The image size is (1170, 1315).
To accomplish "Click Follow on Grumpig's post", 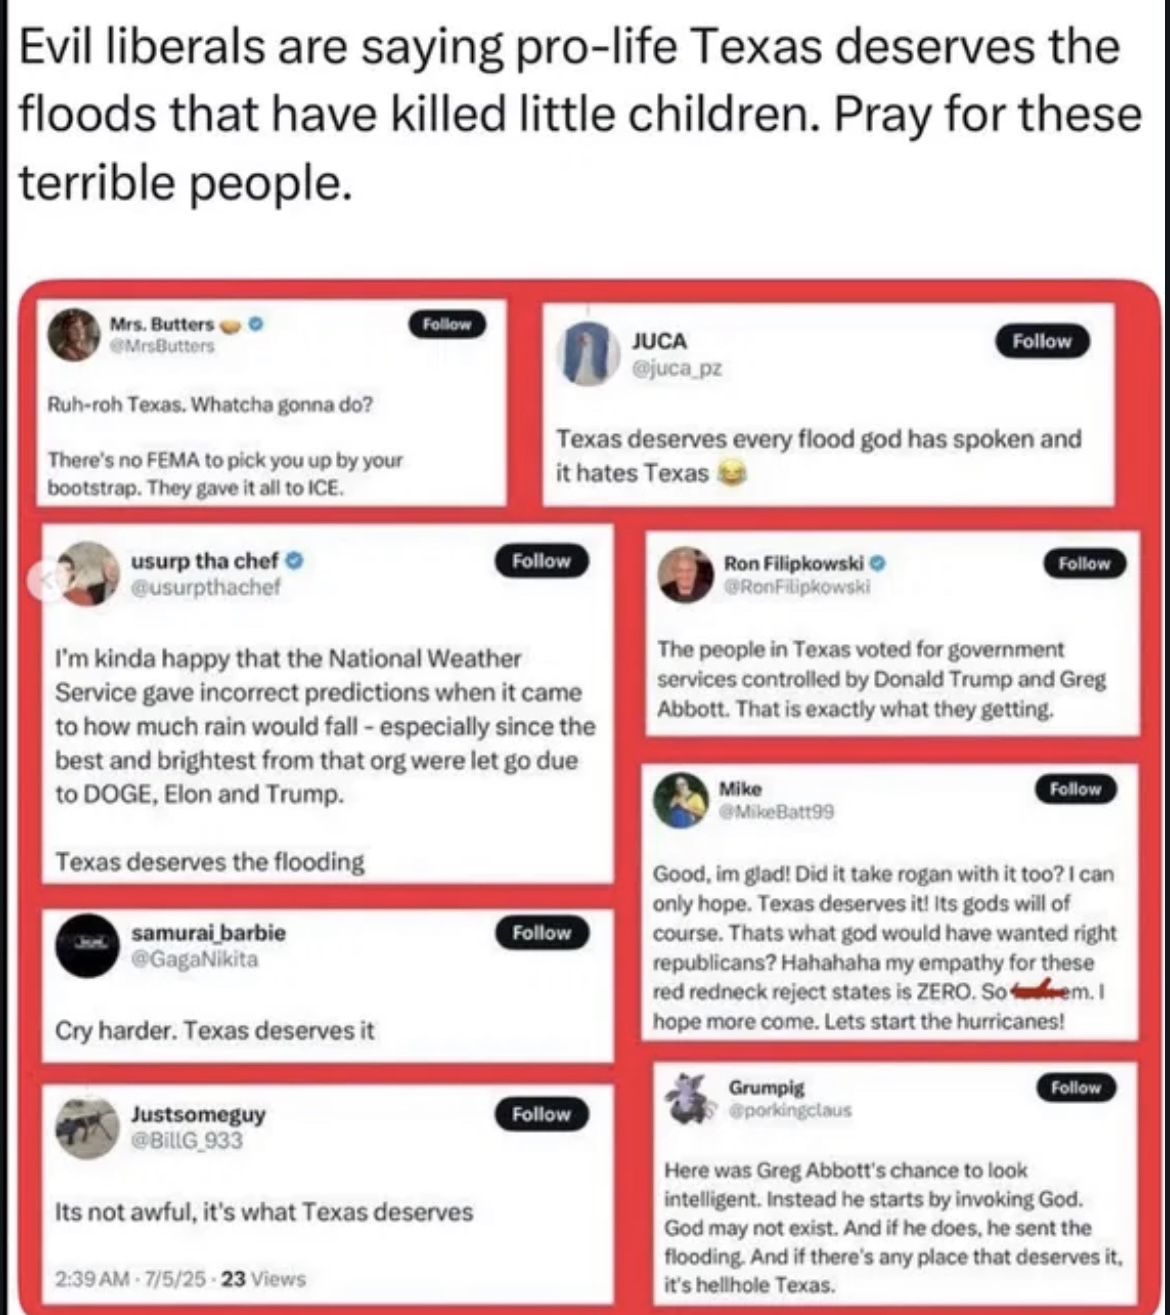I will [x=1075, y=1087].
